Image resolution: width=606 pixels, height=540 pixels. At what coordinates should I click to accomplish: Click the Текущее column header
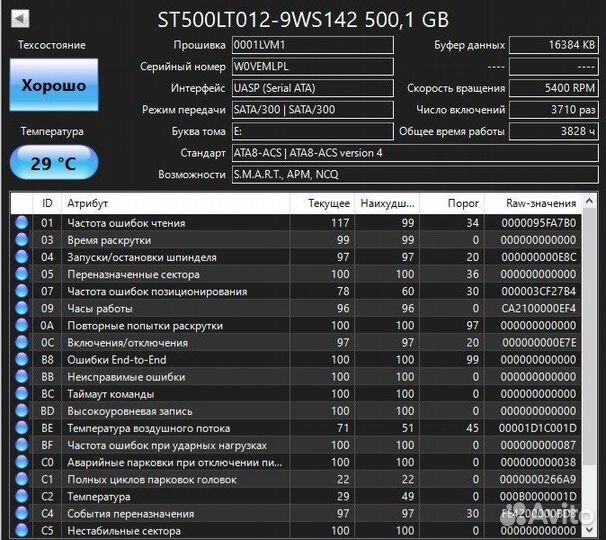click(322, 203)
